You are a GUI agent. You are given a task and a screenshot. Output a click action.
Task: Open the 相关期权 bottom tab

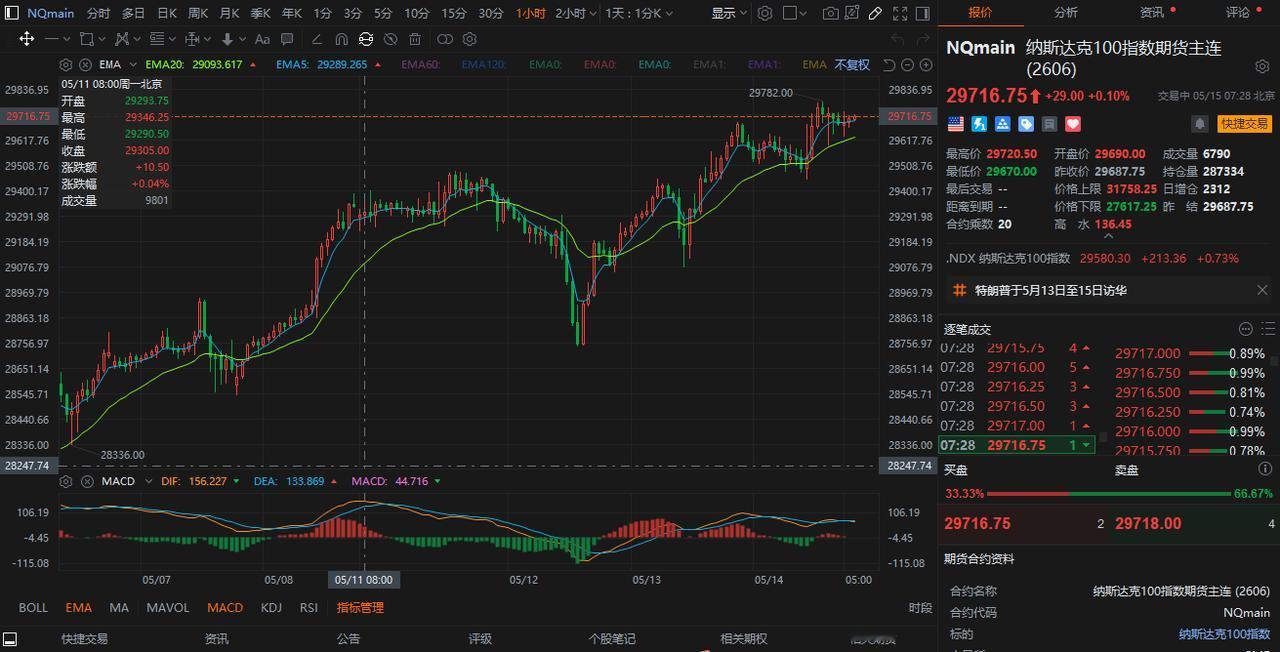(x=744, y=638)
